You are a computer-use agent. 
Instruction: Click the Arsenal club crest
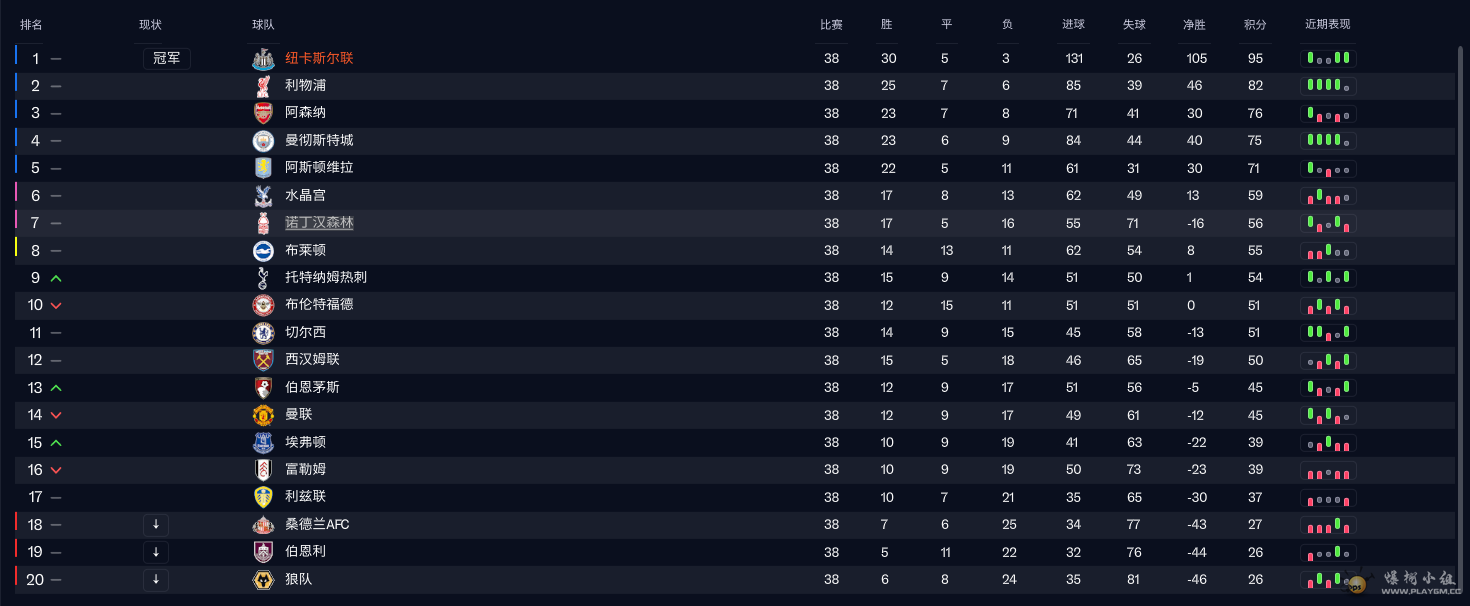tap(263, 113)
